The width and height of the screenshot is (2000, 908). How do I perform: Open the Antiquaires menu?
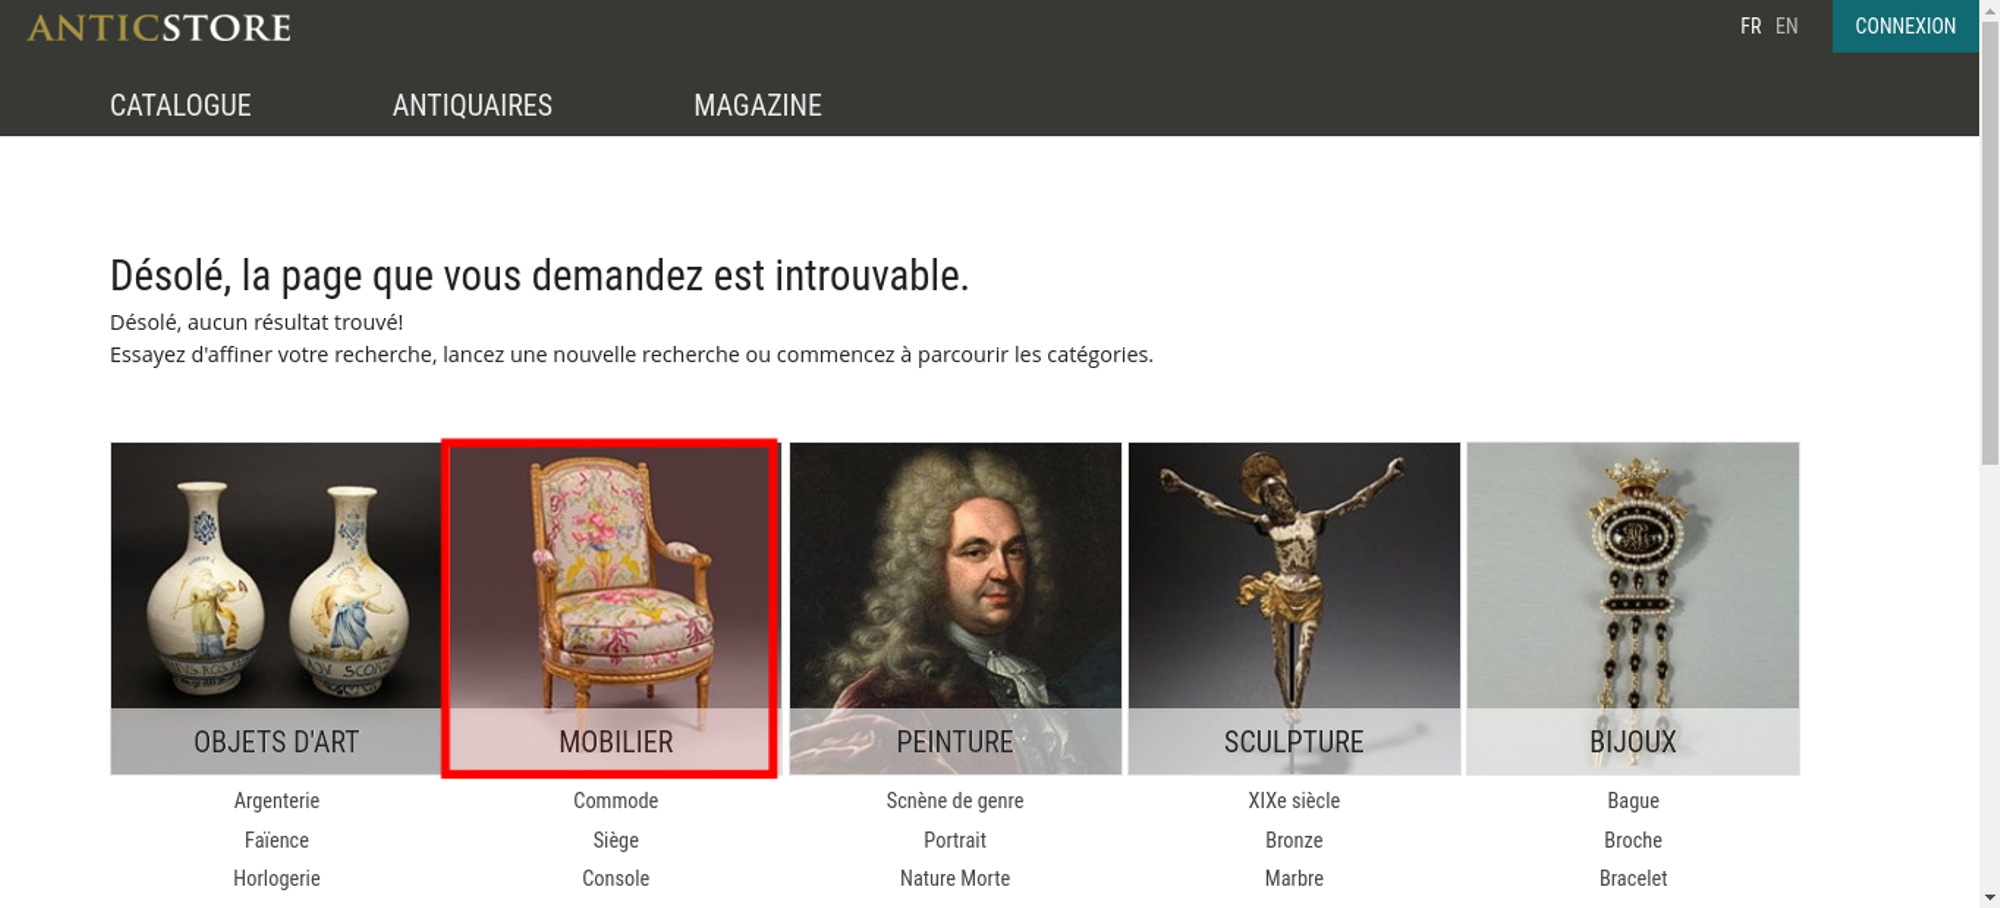[472, 105]
